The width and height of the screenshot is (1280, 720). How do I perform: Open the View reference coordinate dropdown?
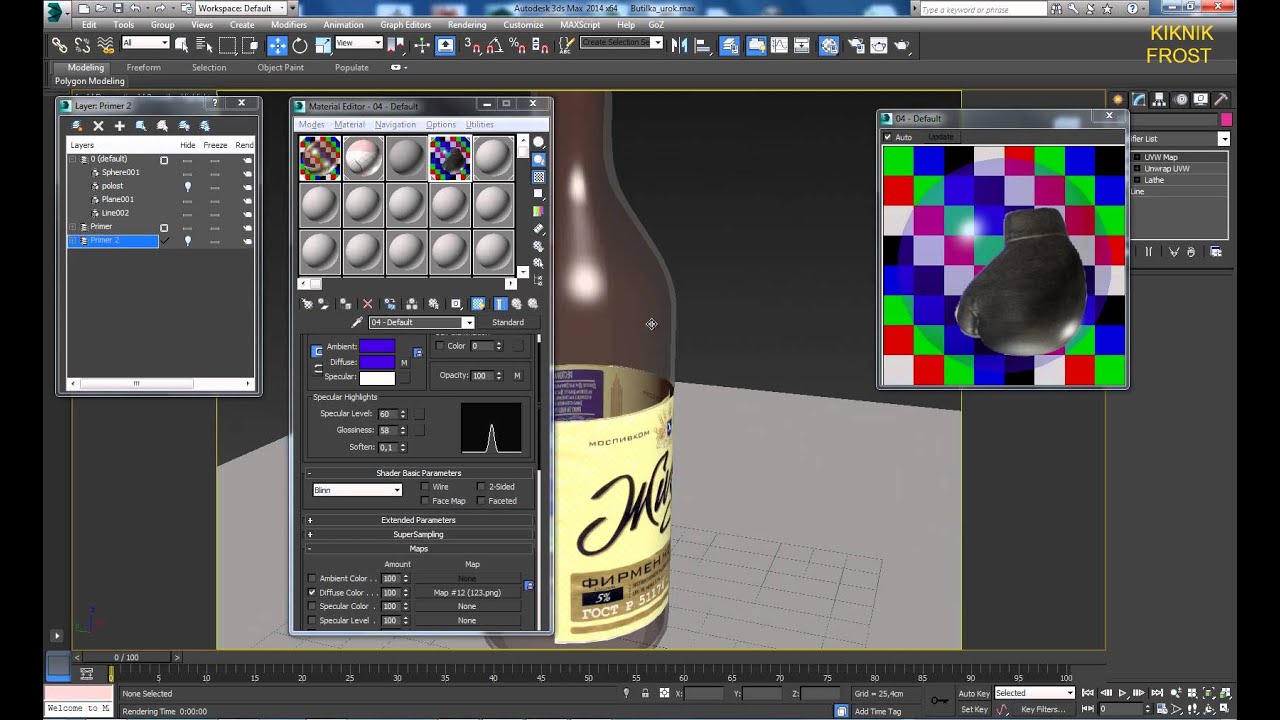(x=359, y=43)
